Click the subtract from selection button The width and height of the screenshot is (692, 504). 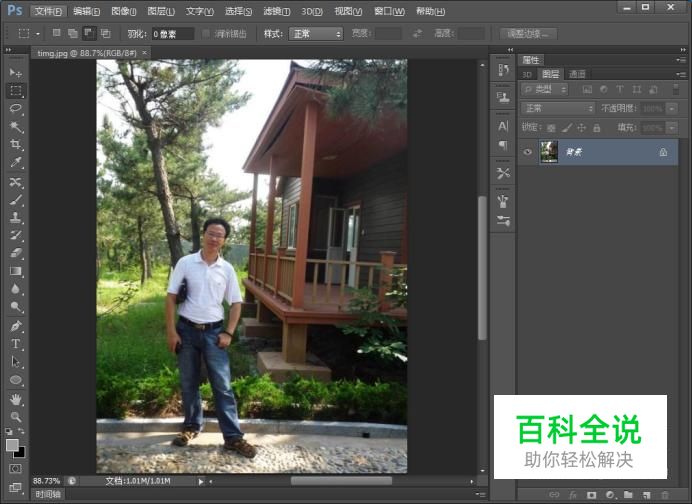pyautogui.click(x=89, y=33)
